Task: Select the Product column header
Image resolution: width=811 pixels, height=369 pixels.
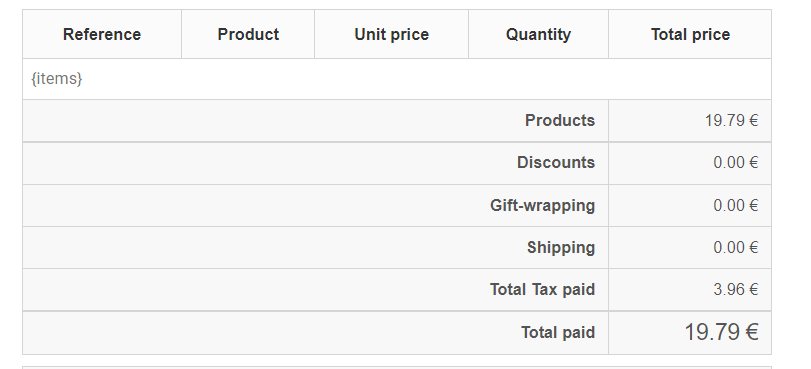Action: (248, 34)
